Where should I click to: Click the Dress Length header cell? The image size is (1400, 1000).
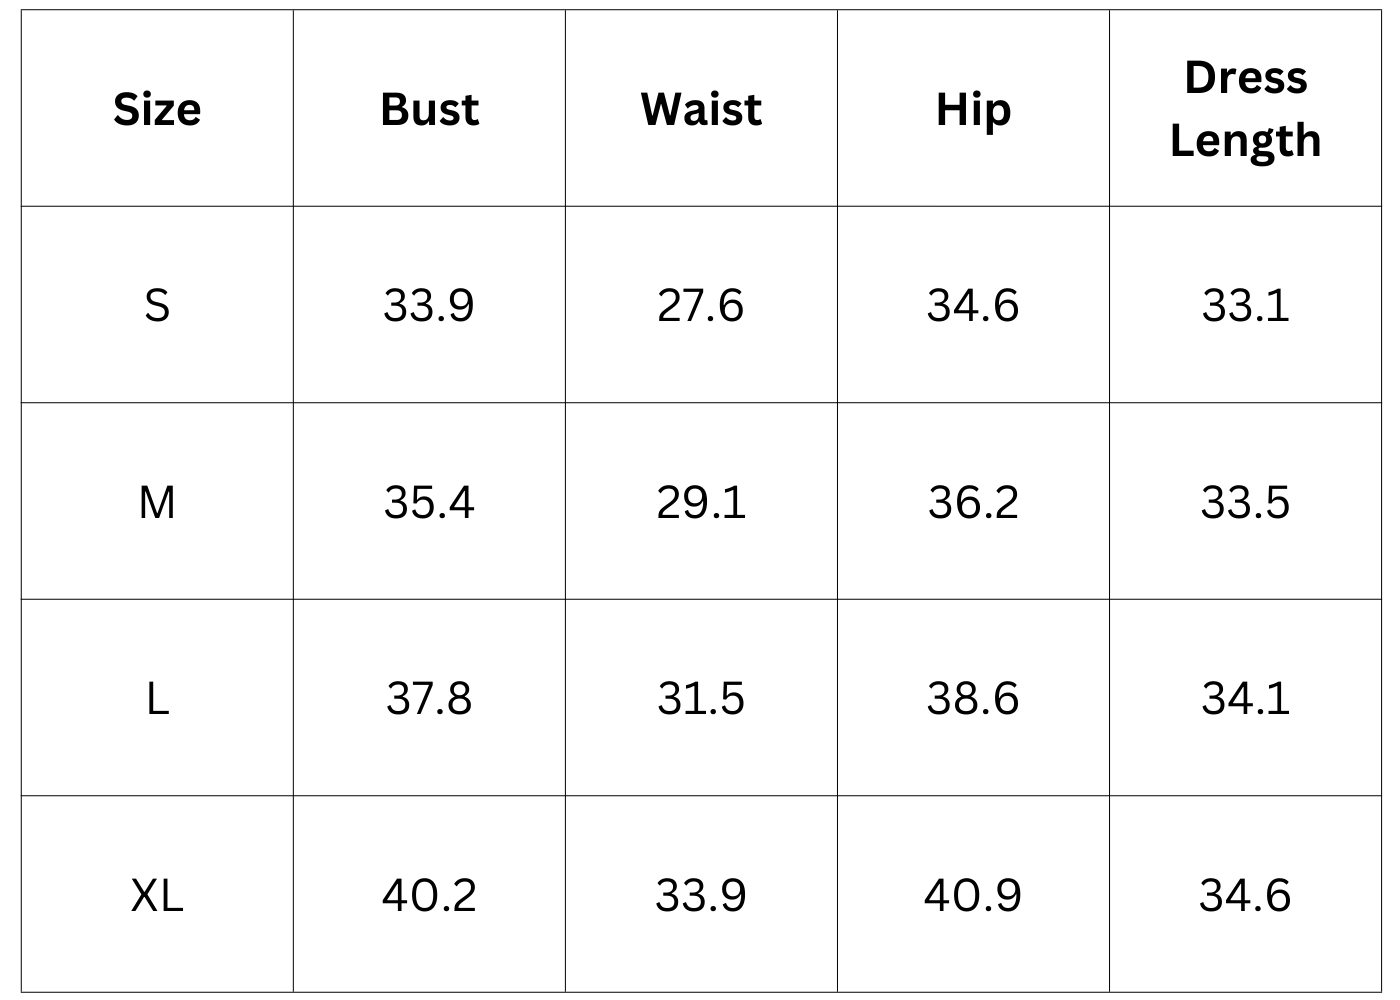(x=1245, y=109)
